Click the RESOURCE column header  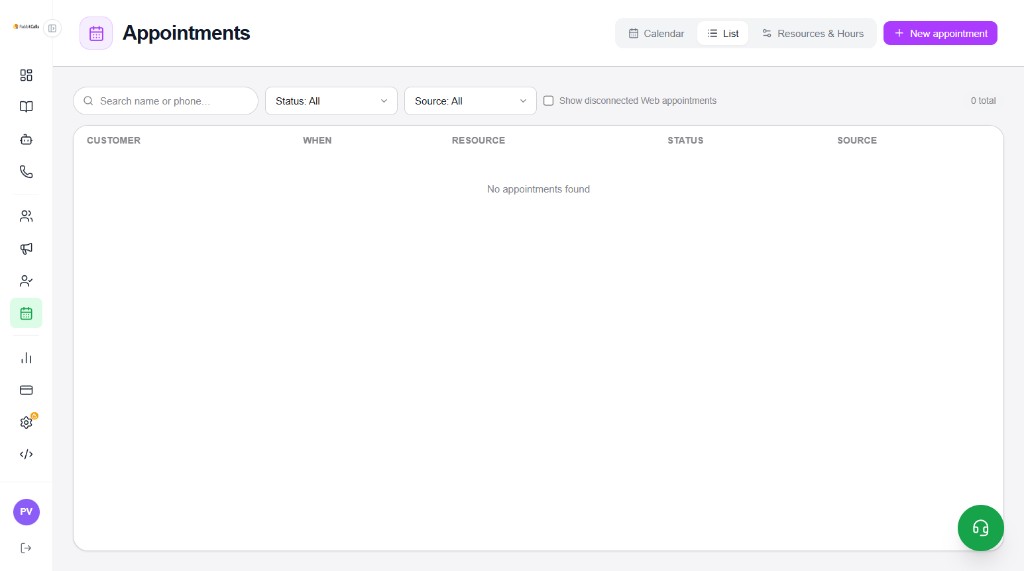pyautogui.click(x=479, y=140)
